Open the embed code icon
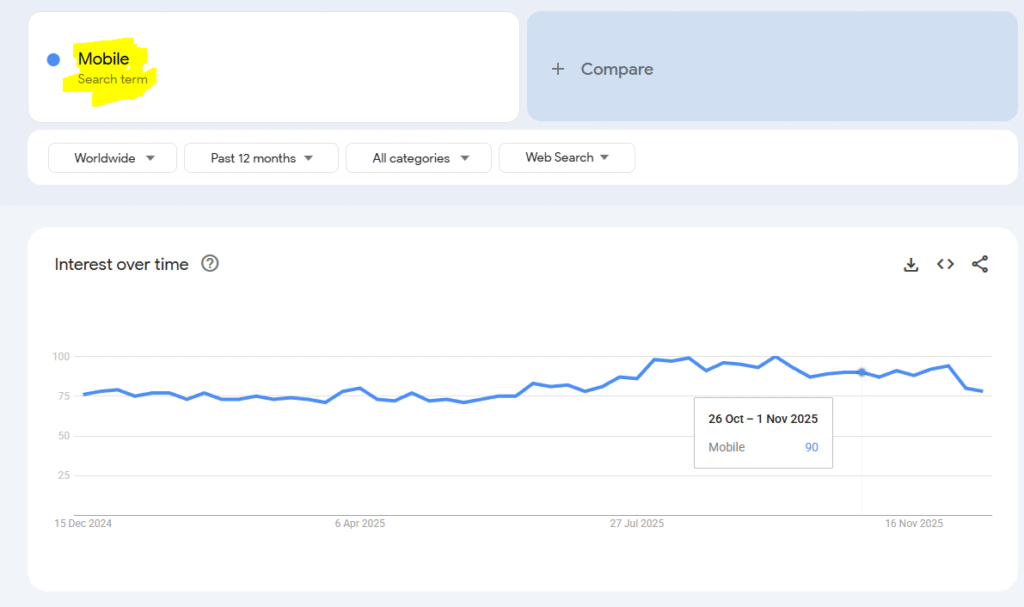 point(945,264)
